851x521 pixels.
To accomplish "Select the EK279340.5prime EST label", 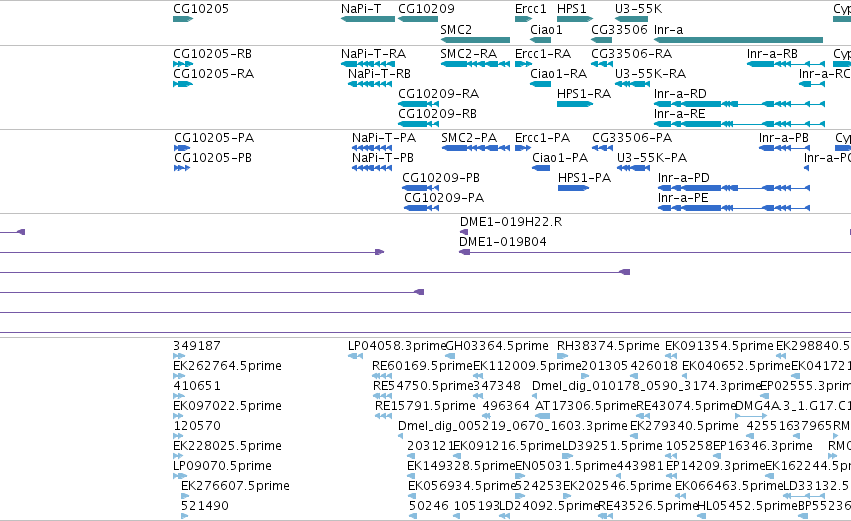I will pos(684,426).
